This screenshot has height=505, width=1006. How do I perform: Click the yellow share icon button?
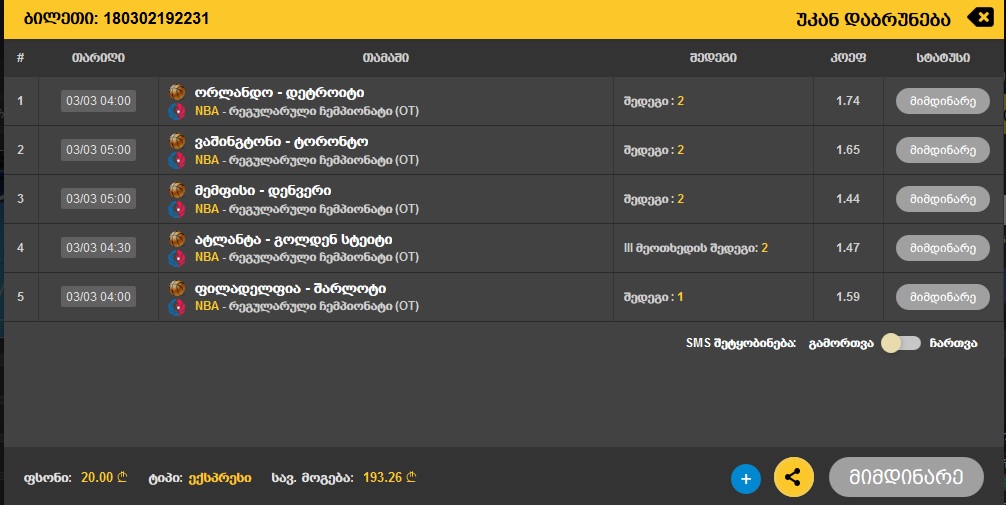pyautogui.click(x=794, y=477)
